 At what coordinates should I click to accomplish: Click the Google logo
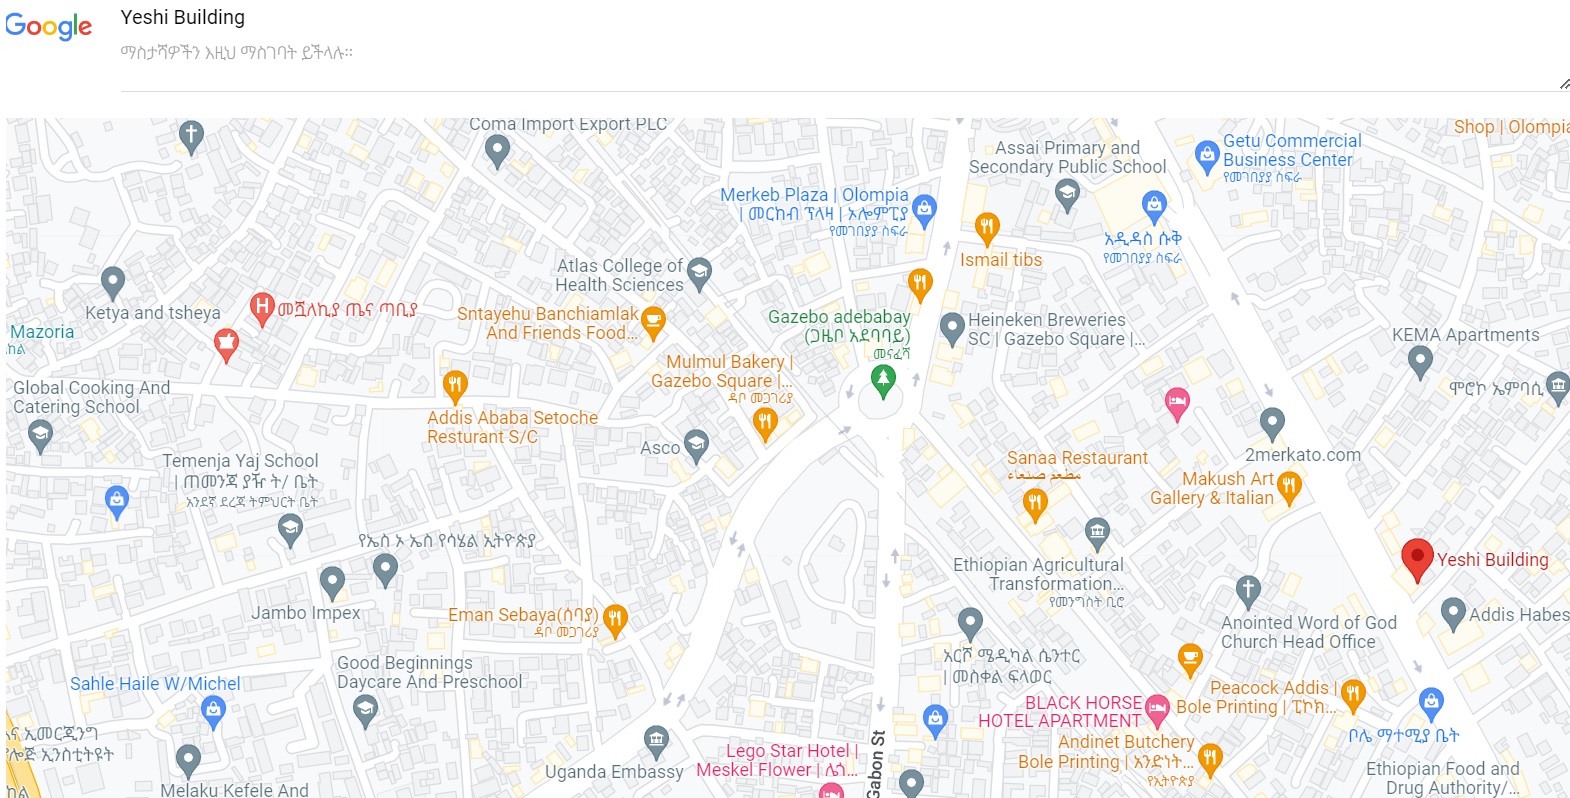[48, 26]
